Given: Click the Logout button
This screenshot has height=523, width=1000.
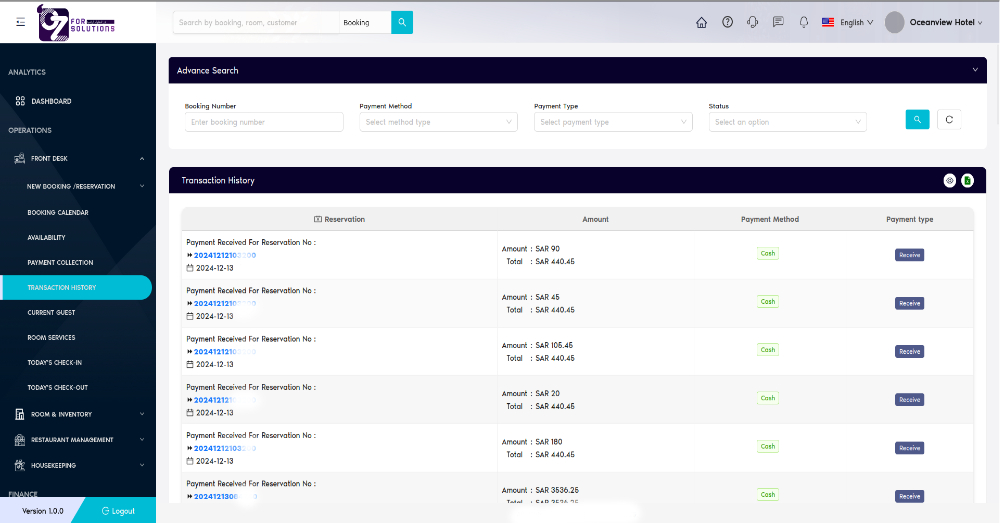Looking at the screenshot, I should click(x=118, y=511).
